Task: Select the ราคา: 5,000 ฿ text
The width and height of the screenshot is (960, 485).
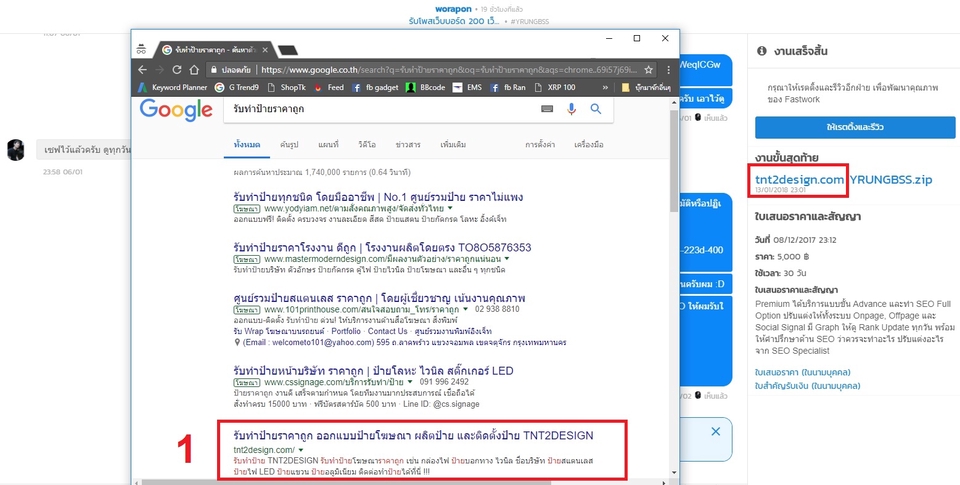Action: coord(782,257)
